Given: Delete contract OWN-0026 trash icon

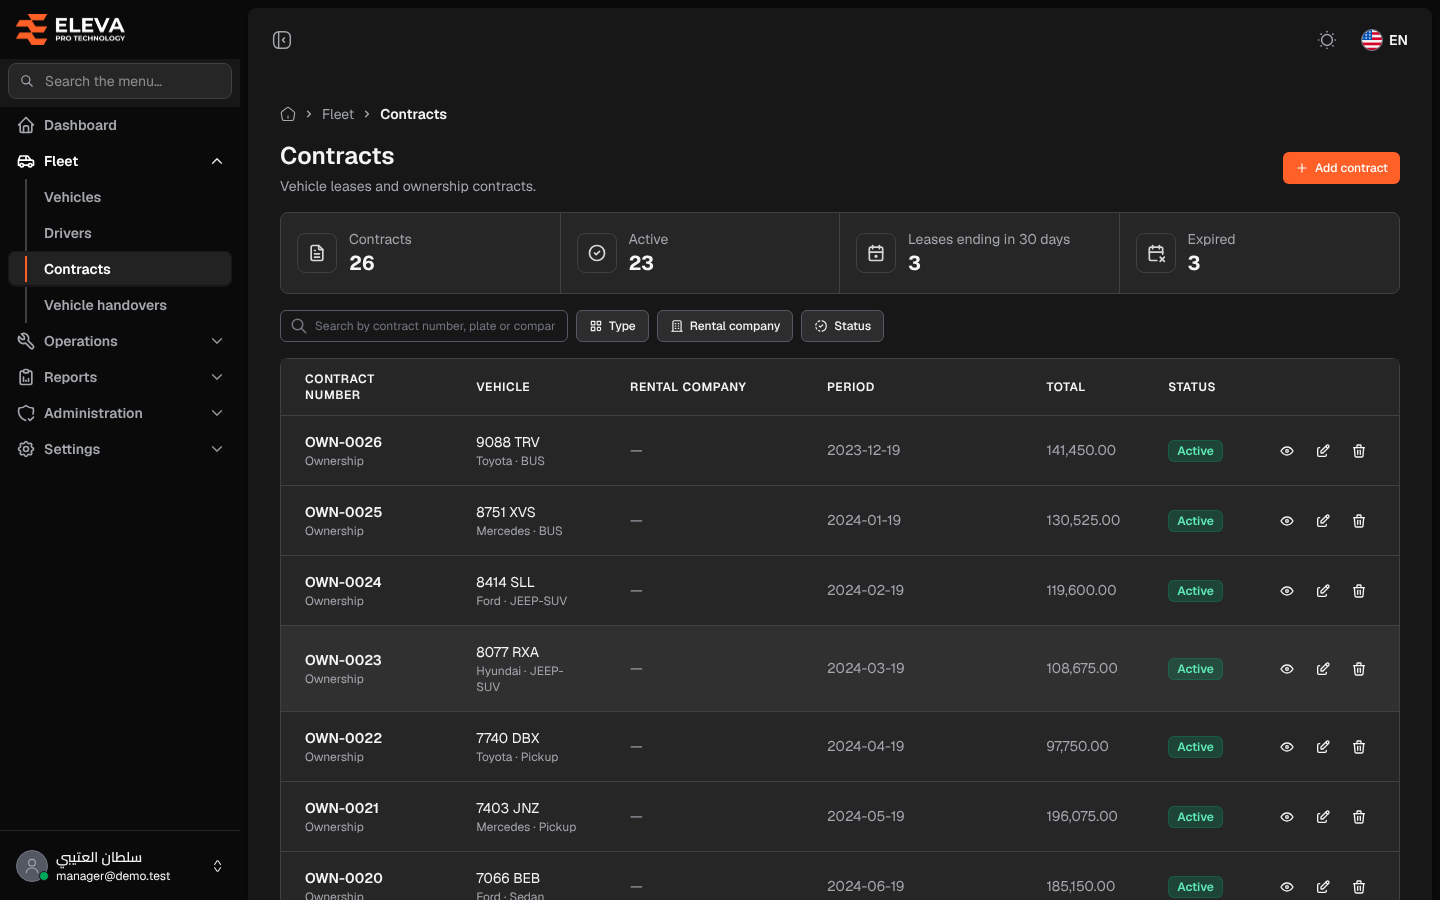Looking at the screenshot, I should (x=1359, y=451).
